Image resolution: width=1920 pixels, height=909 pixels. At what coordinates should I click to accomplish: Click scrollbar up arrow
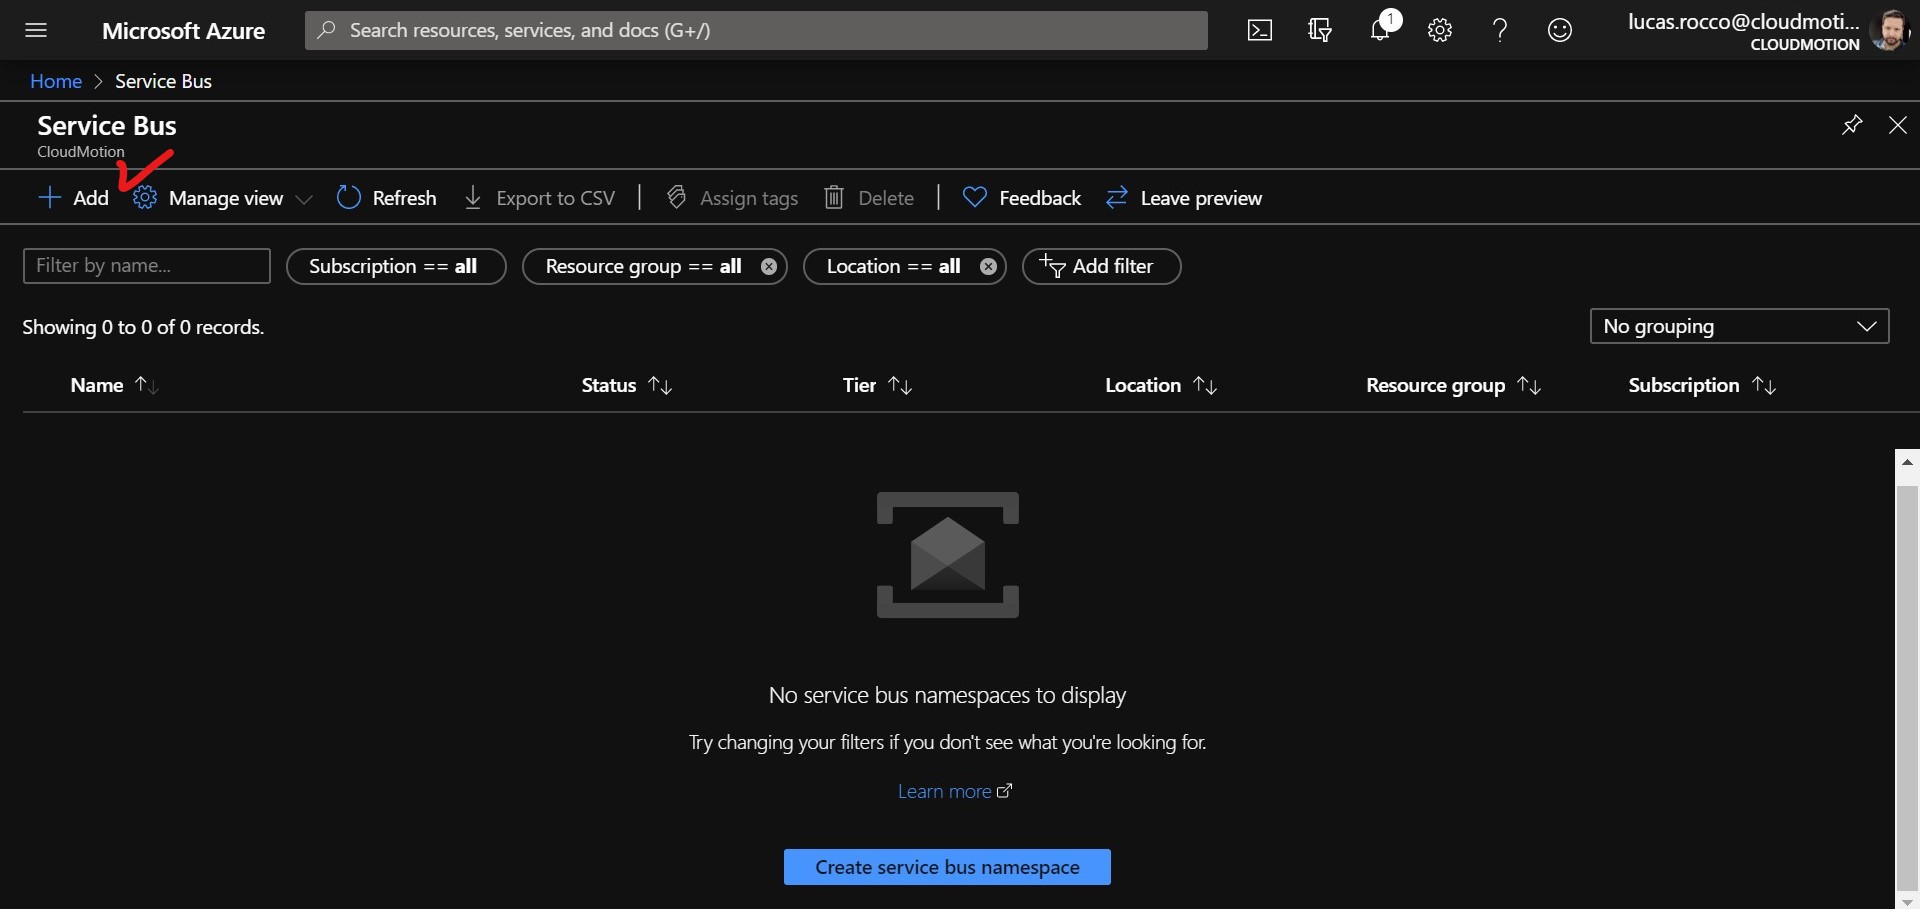click(x=1907, y=461)
